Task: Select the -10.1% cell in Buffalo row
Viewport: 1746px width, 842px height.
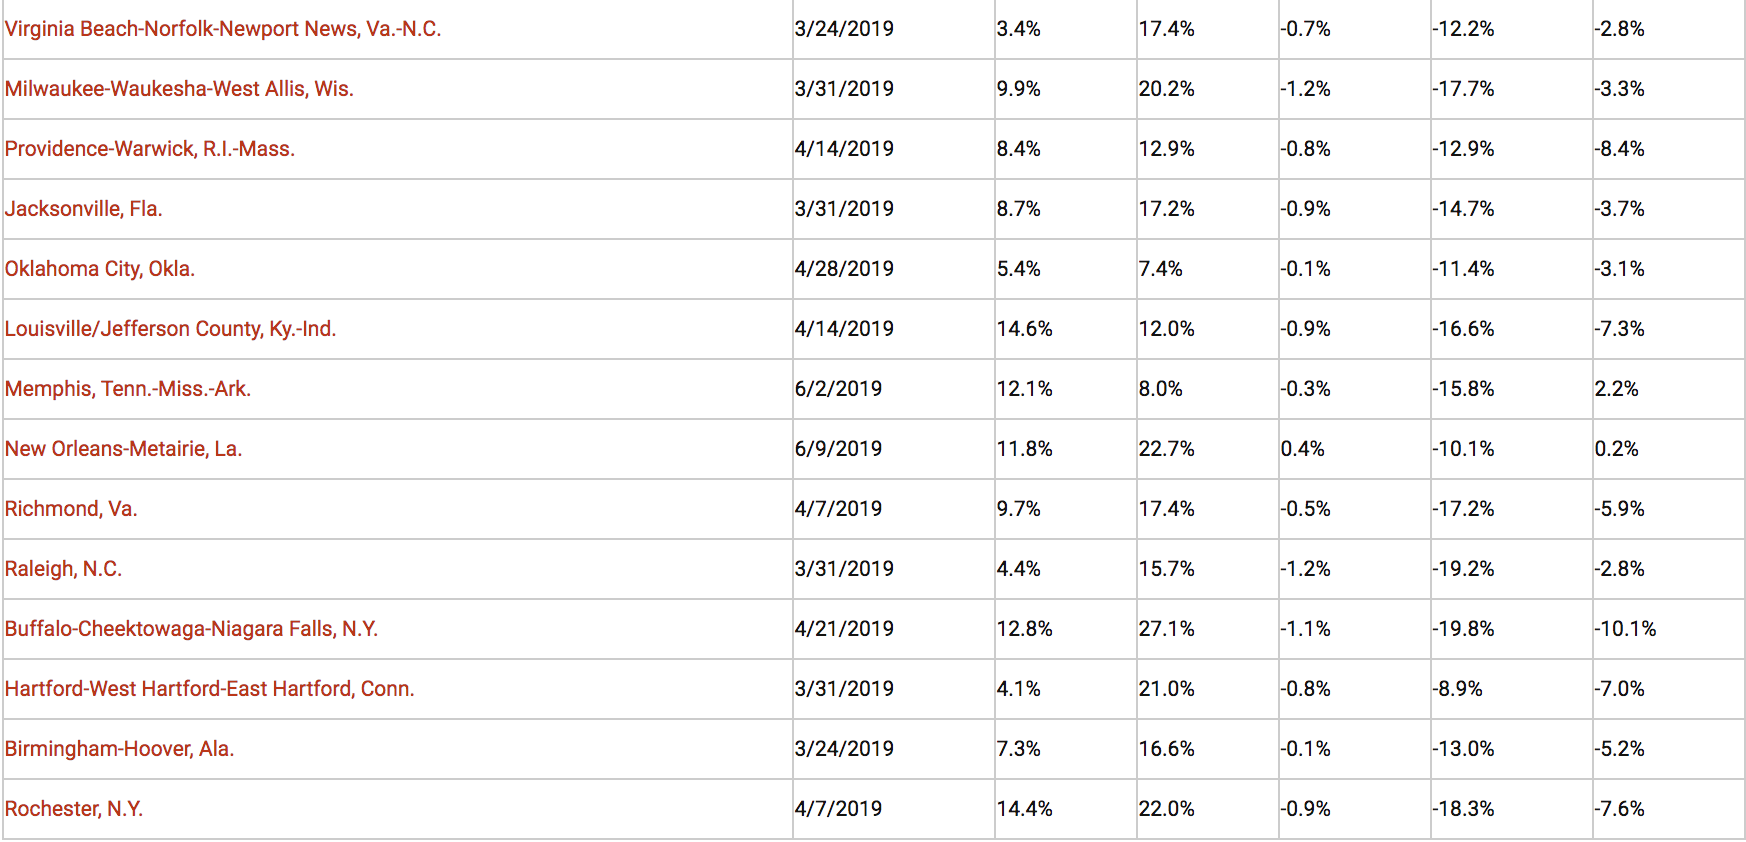Action: coord(1625,629)
